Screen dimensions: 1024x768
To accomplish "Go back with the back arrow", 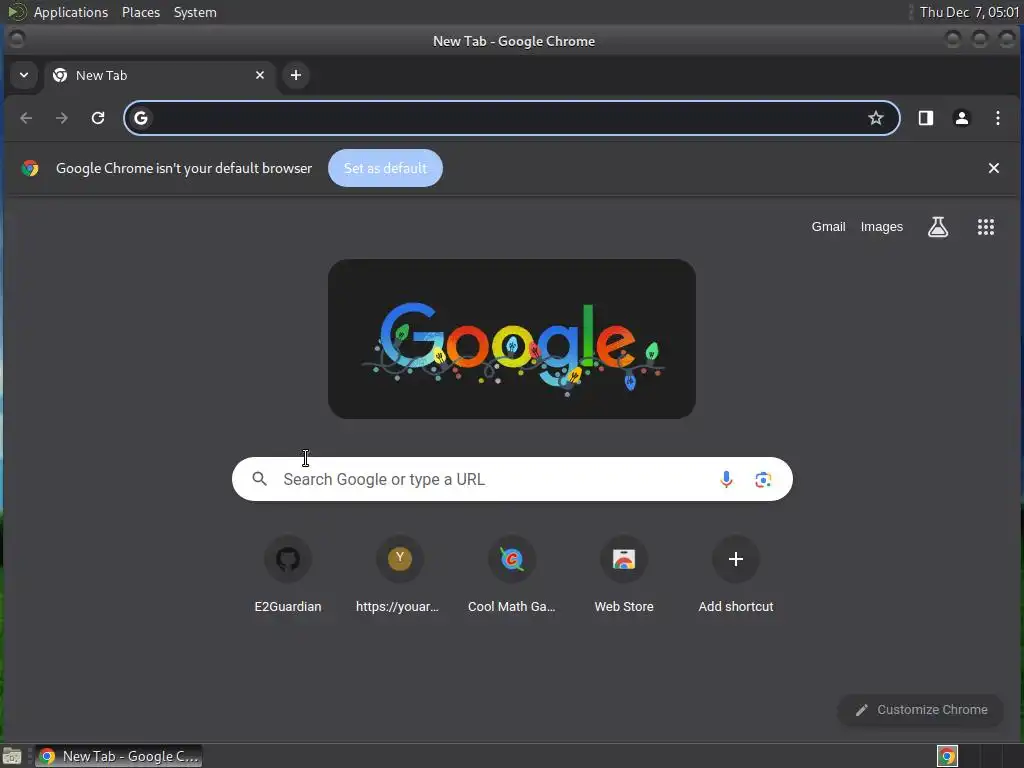I will (26, 118).
